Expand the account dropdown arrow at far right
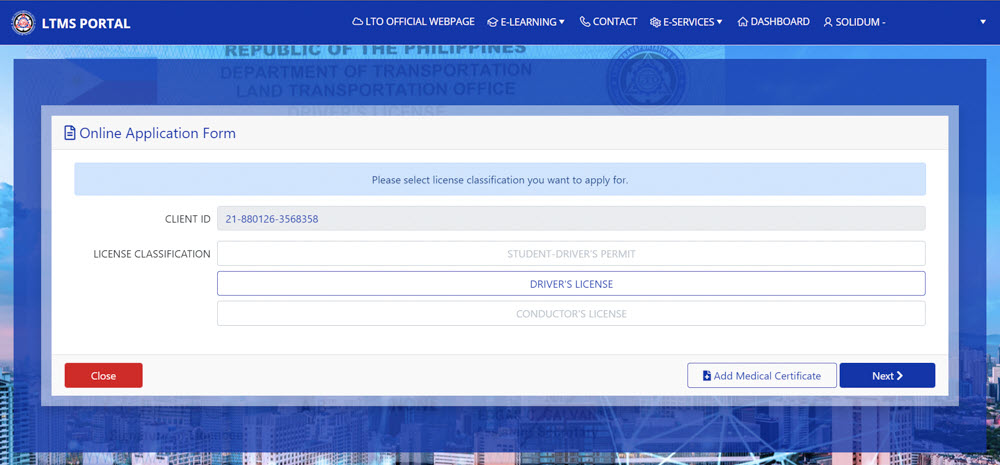Image resolution: width=1000 pixels, height=465 pixels. click(983, 22)
